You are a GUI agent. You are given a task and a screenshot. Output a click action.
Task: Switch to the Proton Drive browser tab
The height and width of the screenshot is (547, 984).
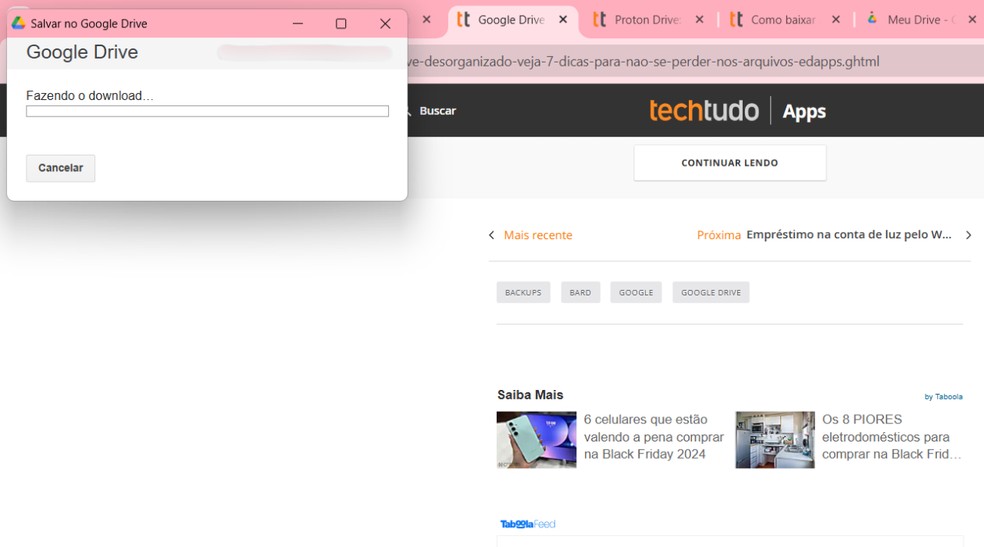647,20
